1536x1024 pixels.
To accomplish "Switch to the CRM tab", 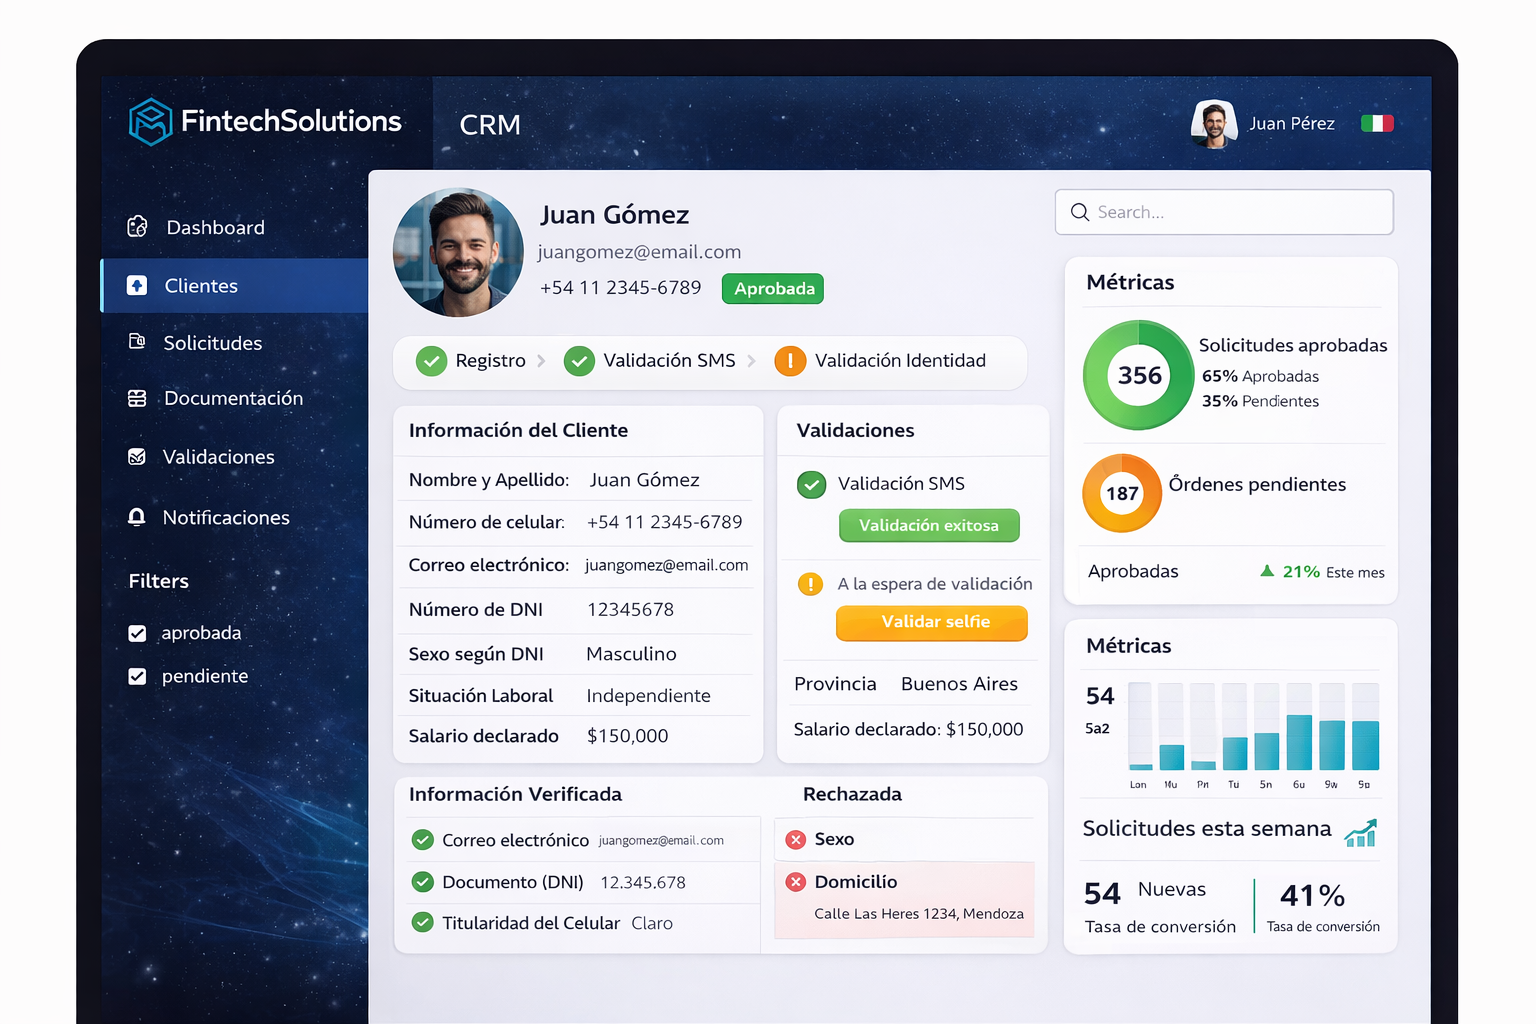I will [x=489, y=124].
